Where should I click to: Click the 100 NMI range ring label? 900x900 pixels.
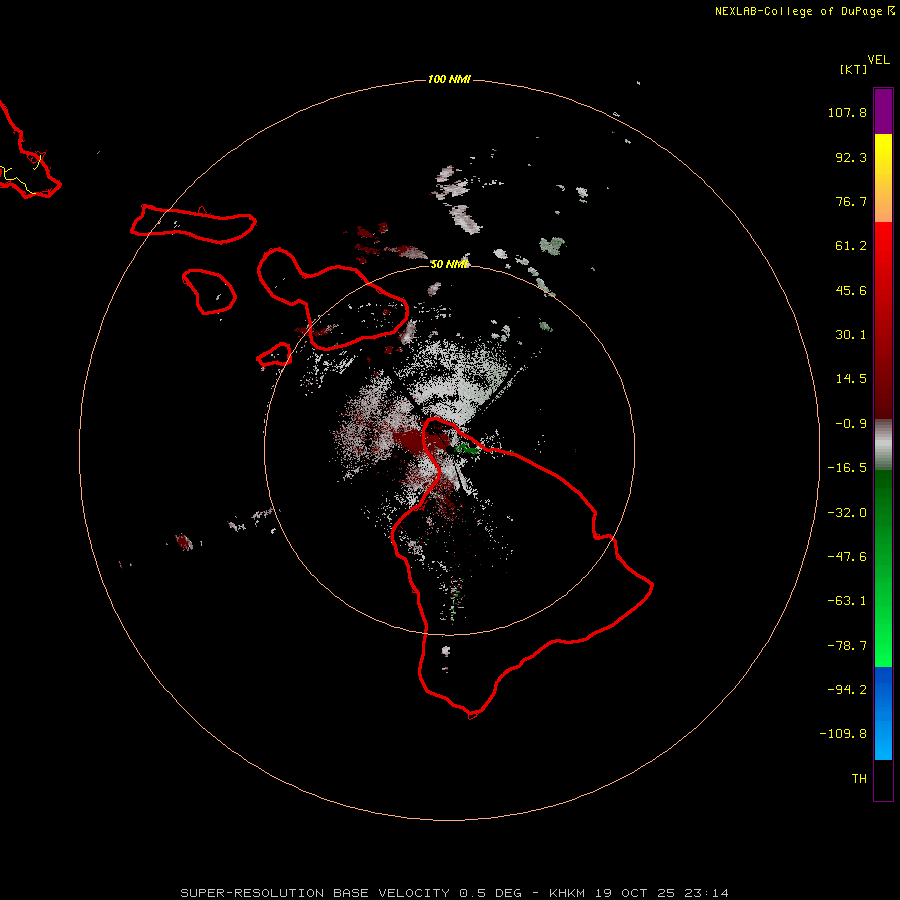tap(449, 79)
